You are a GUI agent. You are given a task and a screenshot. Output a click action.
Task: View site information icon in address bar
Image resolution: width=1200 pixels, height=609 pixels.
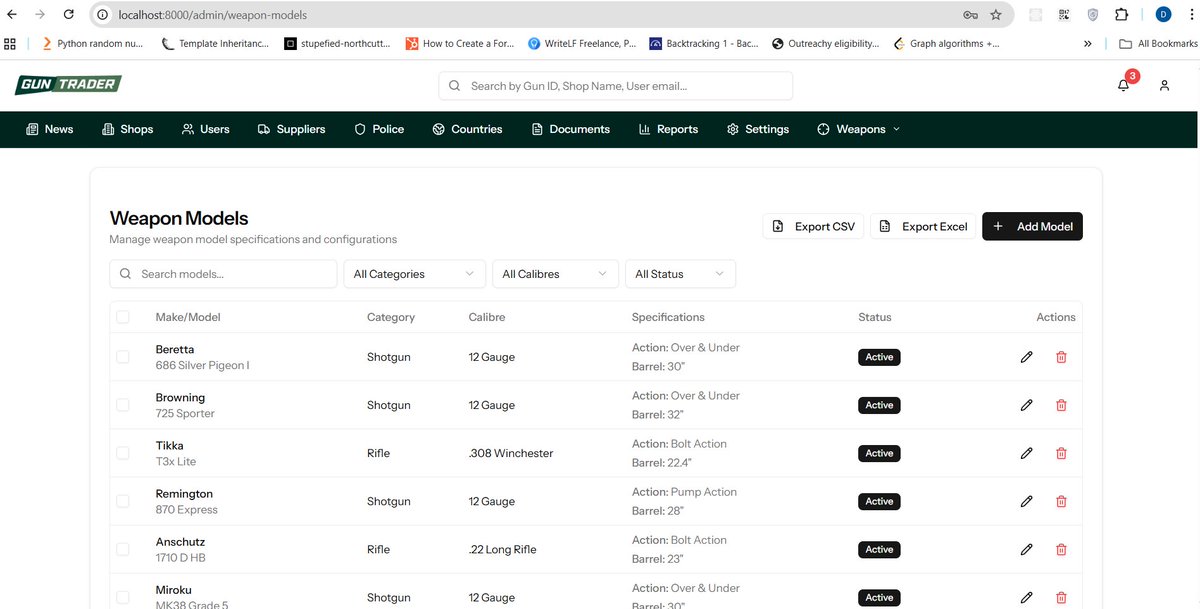(x=102, y=15)
